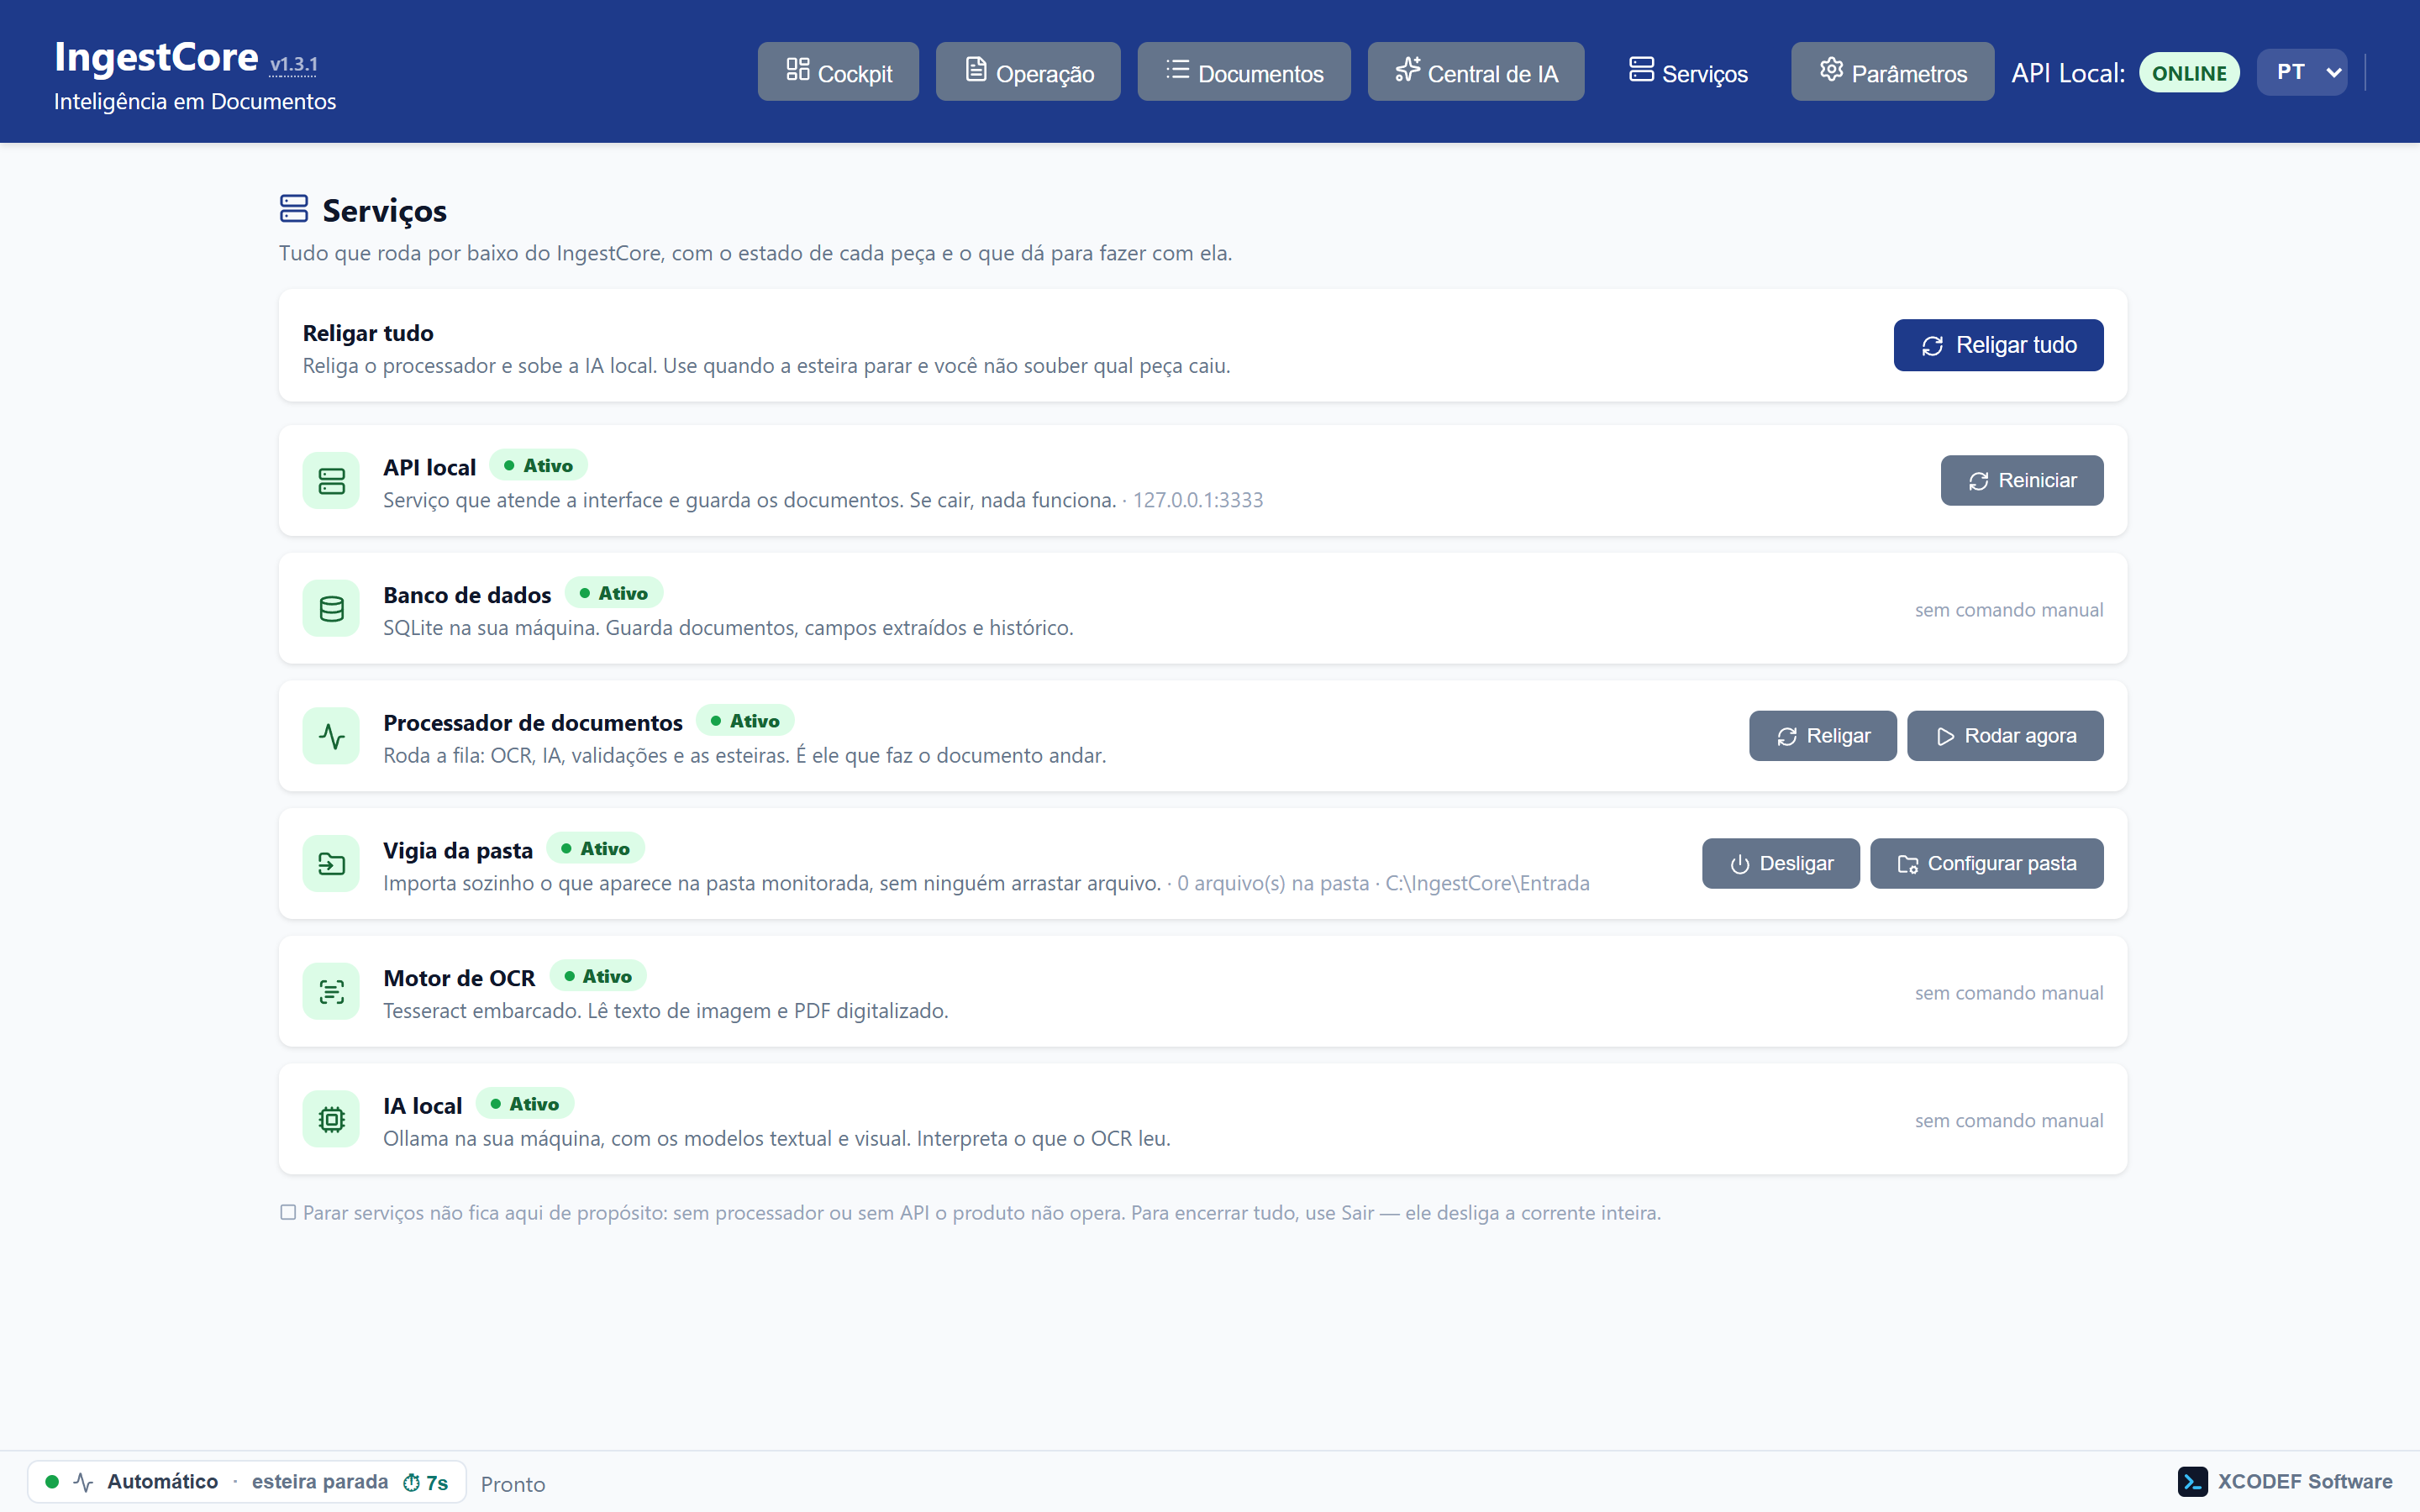Click the Ativo badge beside IA local
Viewport: 2420px width, 1512px height.
pos(525,1104)
